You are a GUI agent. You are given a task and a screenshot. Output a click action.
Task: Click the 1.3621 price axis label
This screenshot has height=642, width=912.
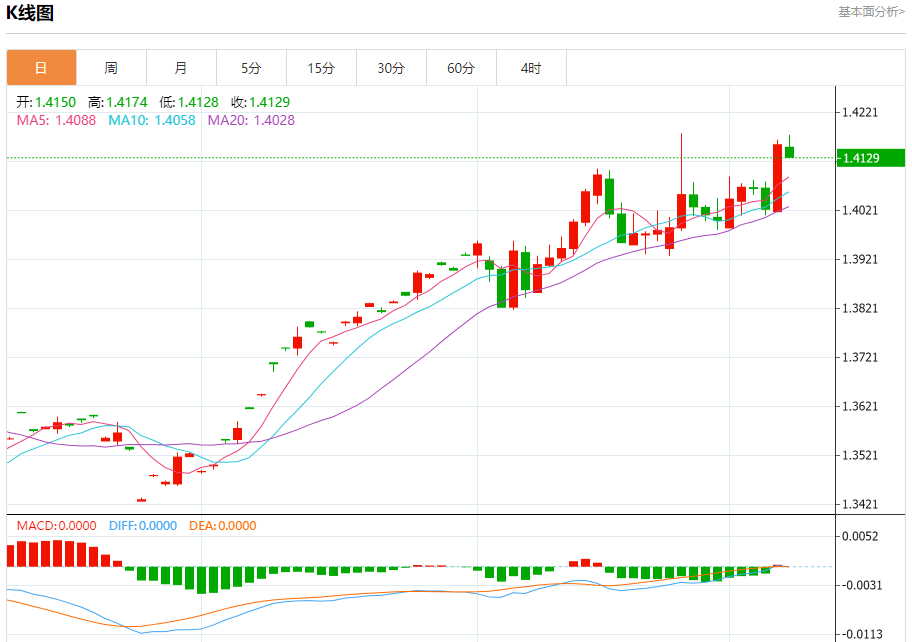[860, 406]
